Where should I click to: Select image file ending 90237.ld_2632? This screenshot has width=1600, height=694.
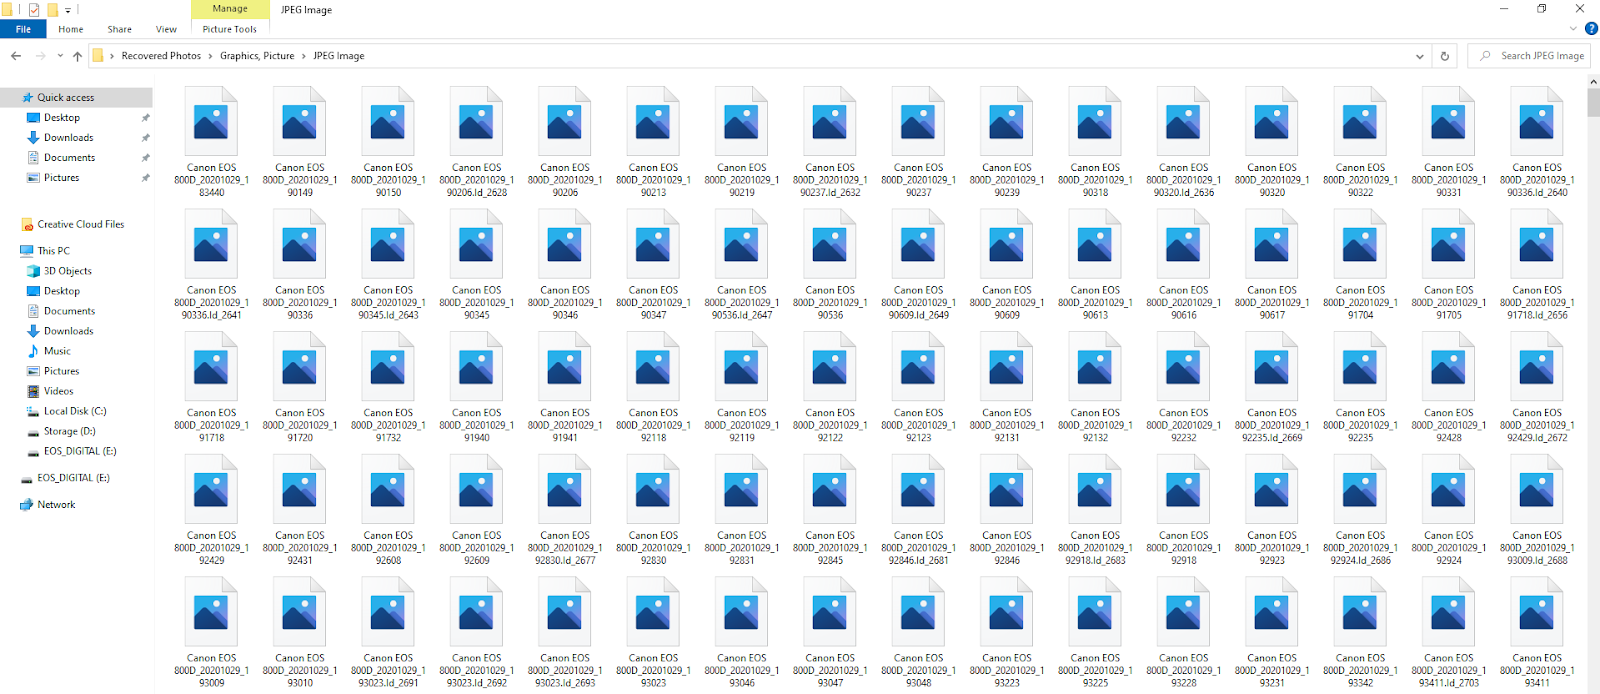coord(830,142)
